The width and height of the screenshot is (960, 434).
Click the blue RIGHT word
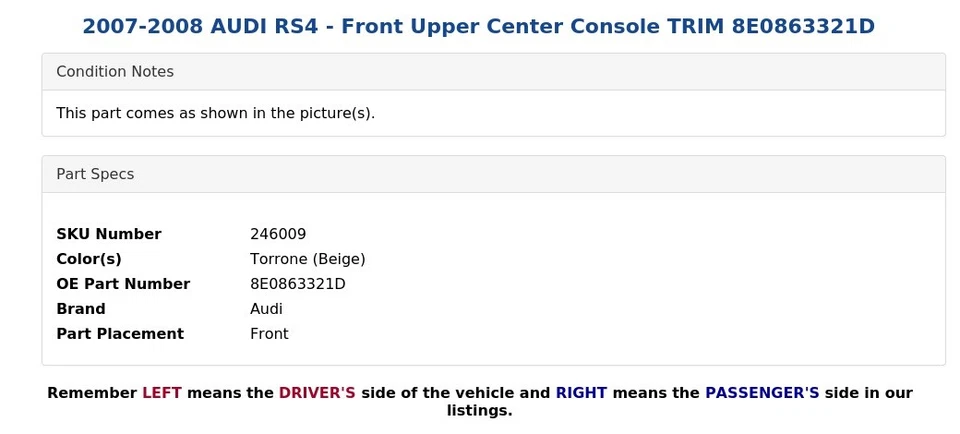pos(581,393)
